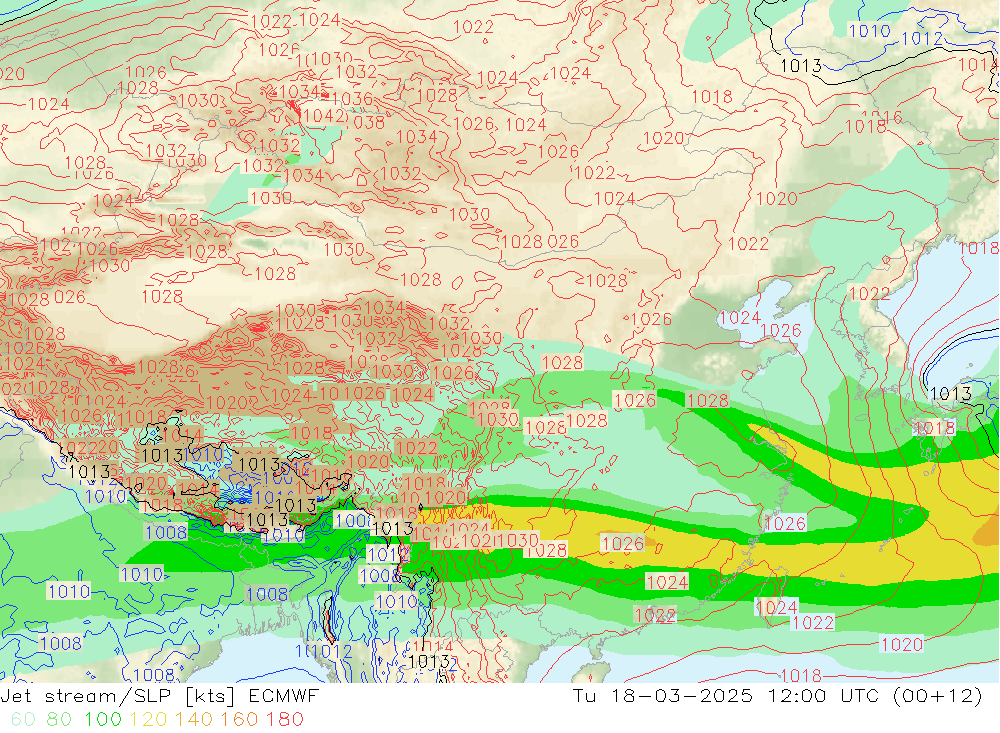
Task: Click the 1036 isobar label
Action: pos(352,98)
